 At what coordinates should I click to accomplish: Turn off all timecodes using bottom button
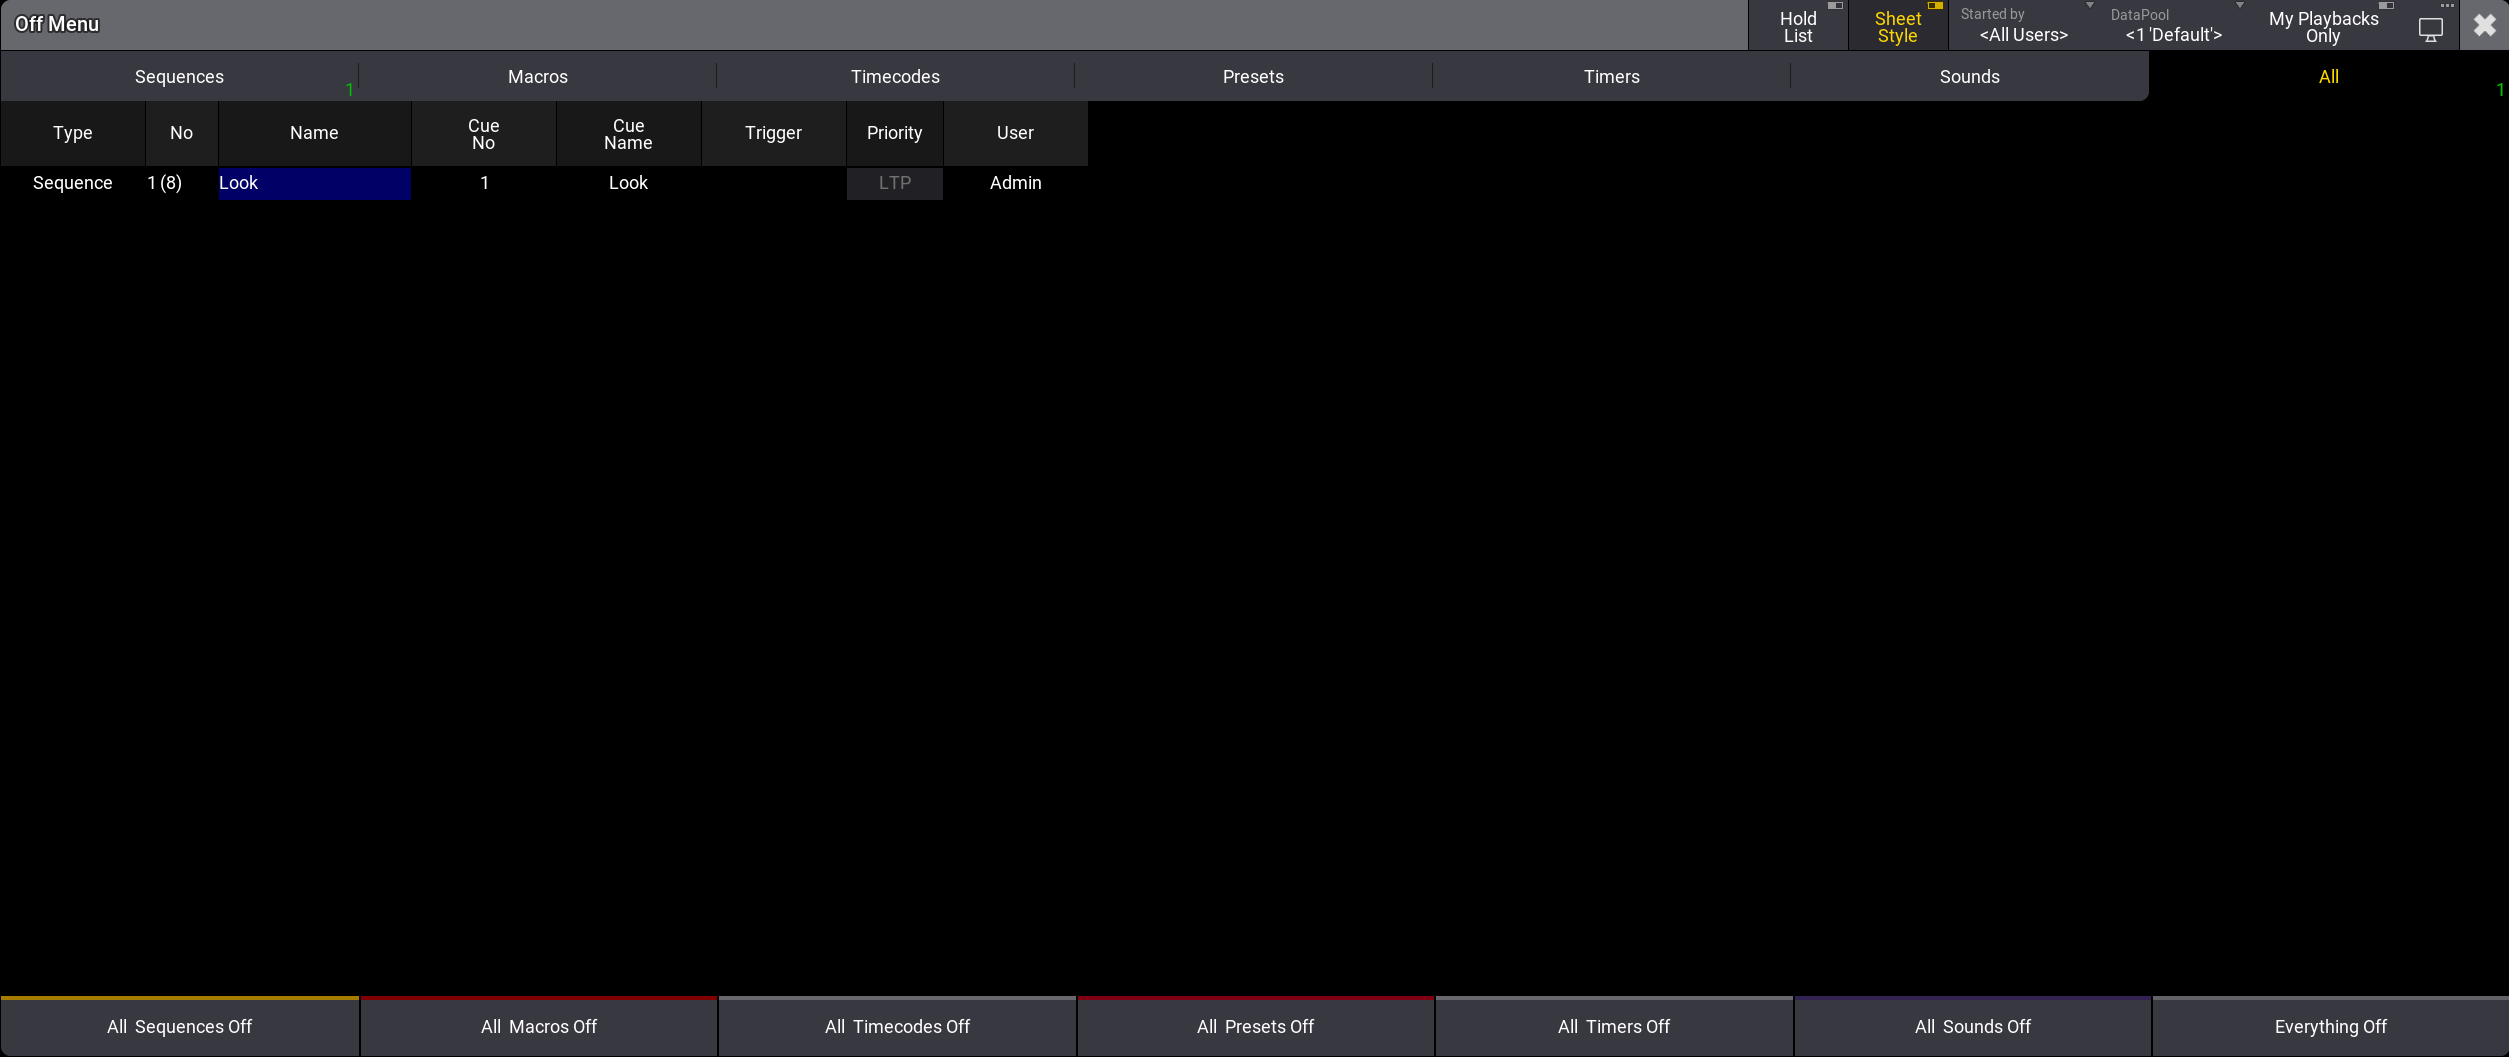pyautogui.click(x=897, y=1027)
